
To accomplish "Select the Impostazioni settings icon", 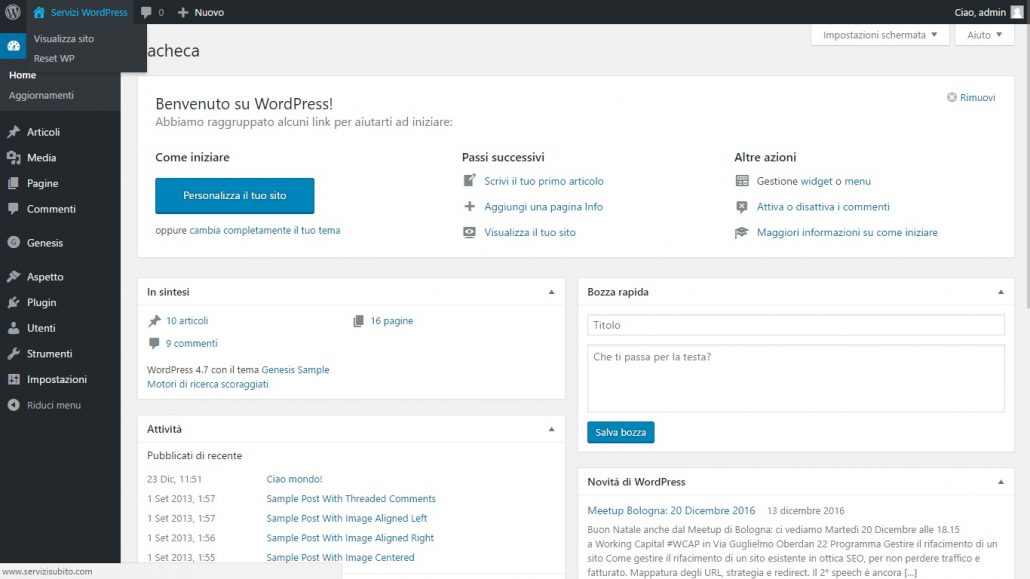I will 14,379.
